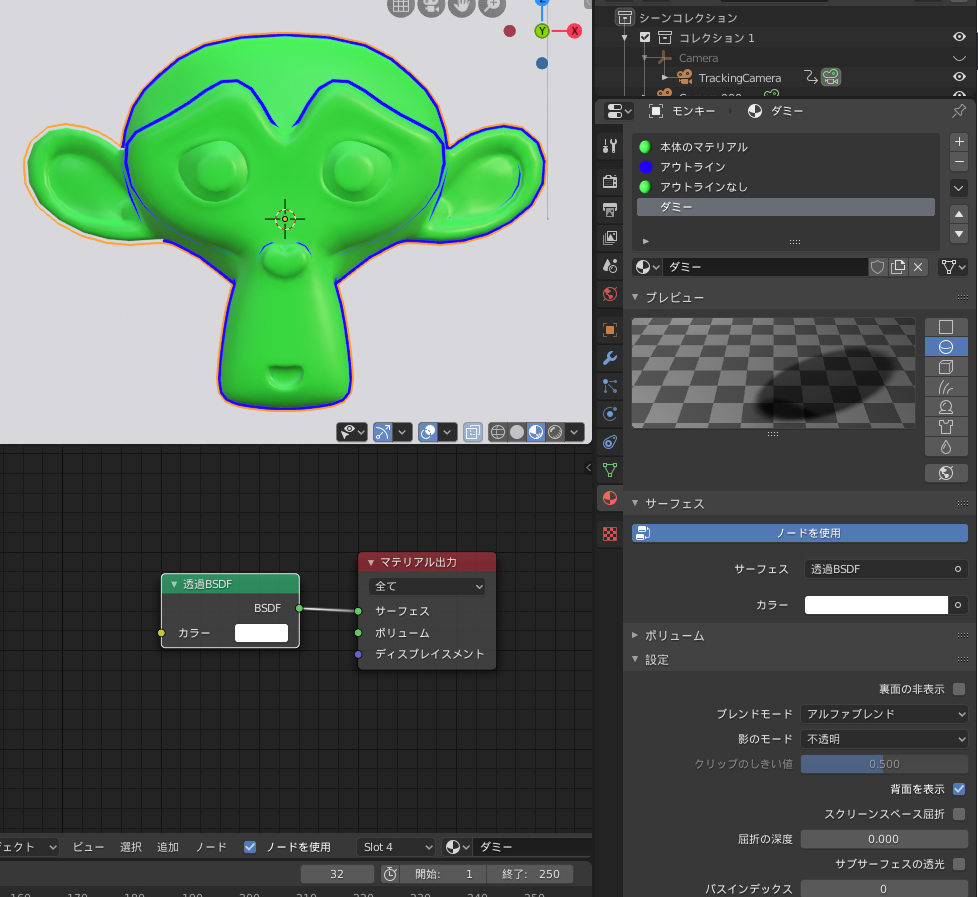Toggle world lighting in material preview
The height and width of the screenshot is (897, 978).
[946, 473]
